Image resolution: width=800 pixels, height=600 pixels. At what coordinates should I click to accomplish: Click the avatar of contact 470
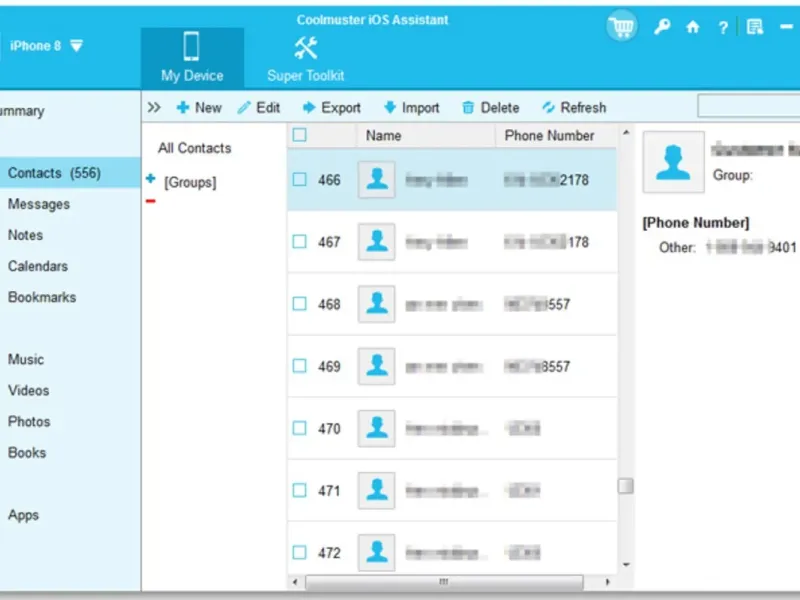click(377, 428)
